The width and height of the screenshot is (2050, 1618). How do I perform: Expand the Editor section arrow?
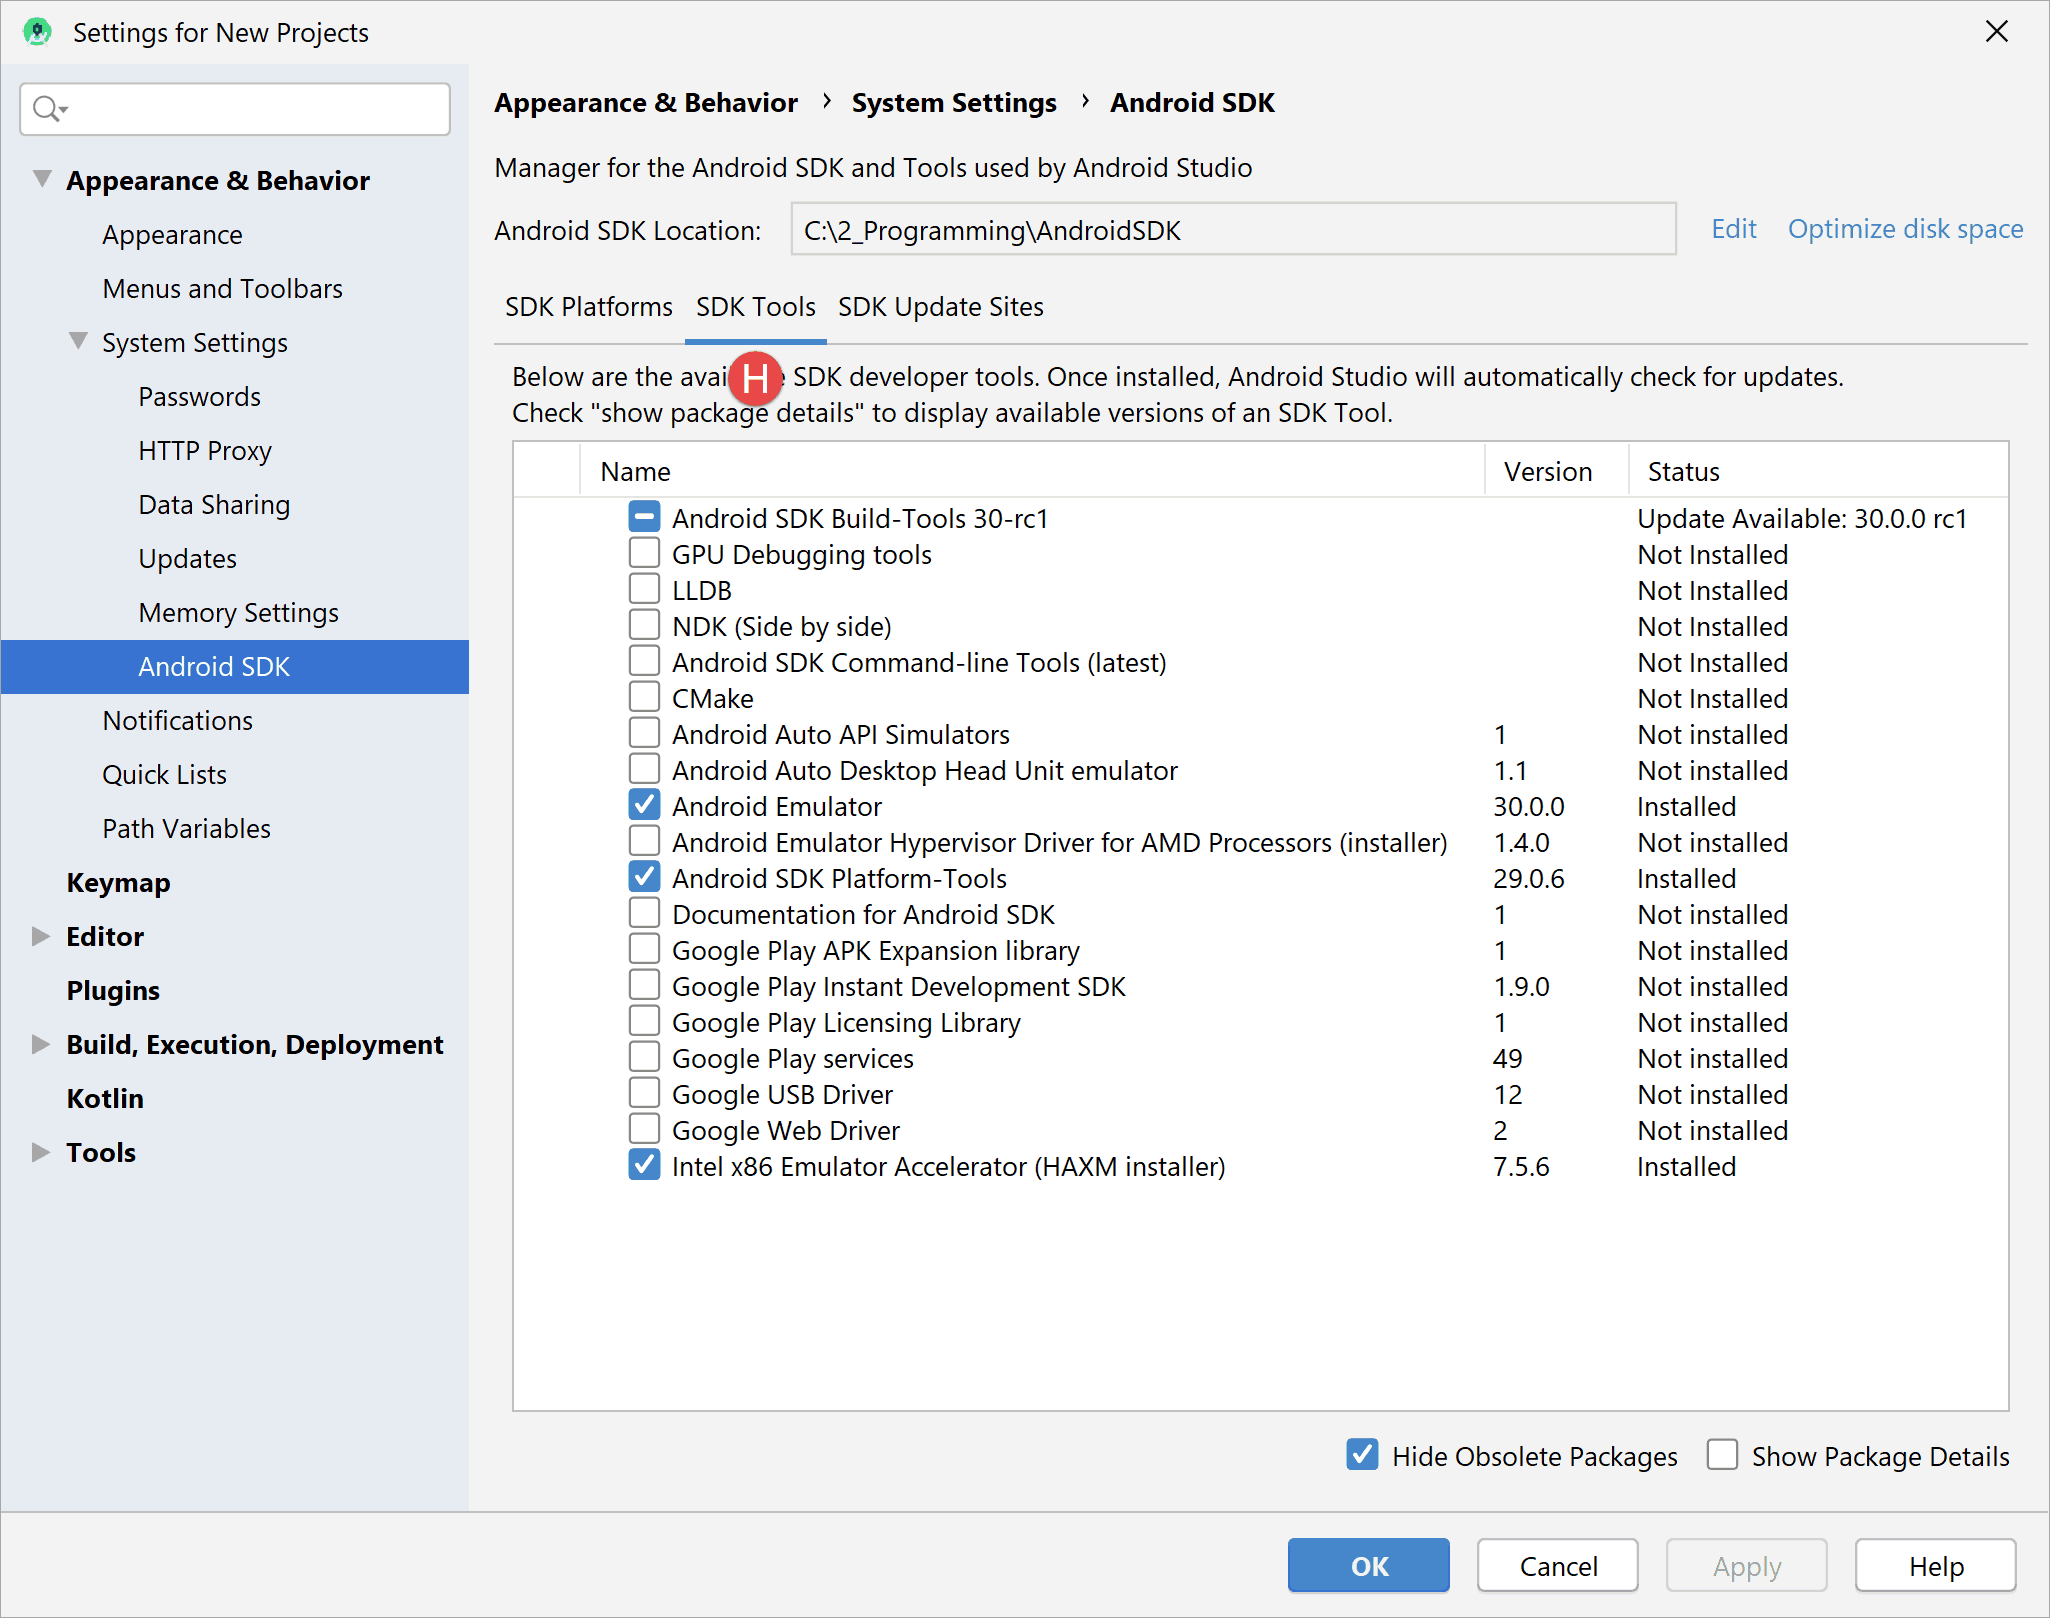41,936
